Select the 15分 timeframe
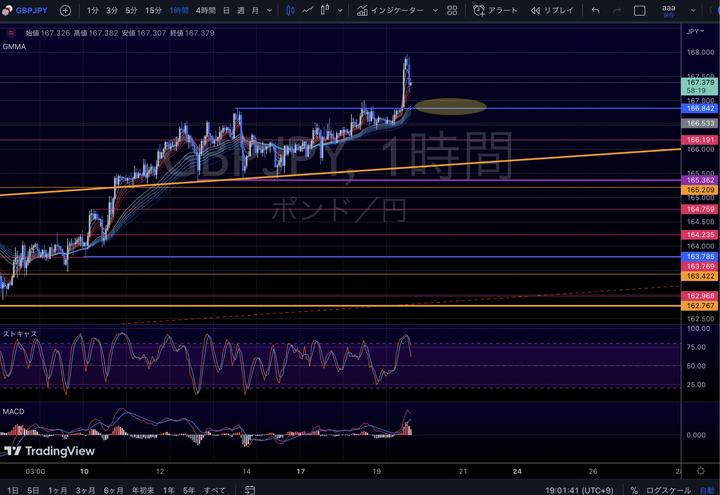The height and width of the screenshot is (495, 720). coord(153,10)
